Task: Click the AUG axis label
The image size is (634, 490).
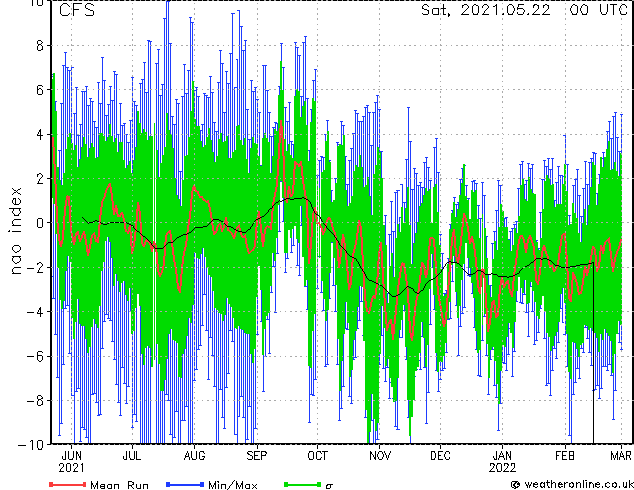Action: point(194,456)
